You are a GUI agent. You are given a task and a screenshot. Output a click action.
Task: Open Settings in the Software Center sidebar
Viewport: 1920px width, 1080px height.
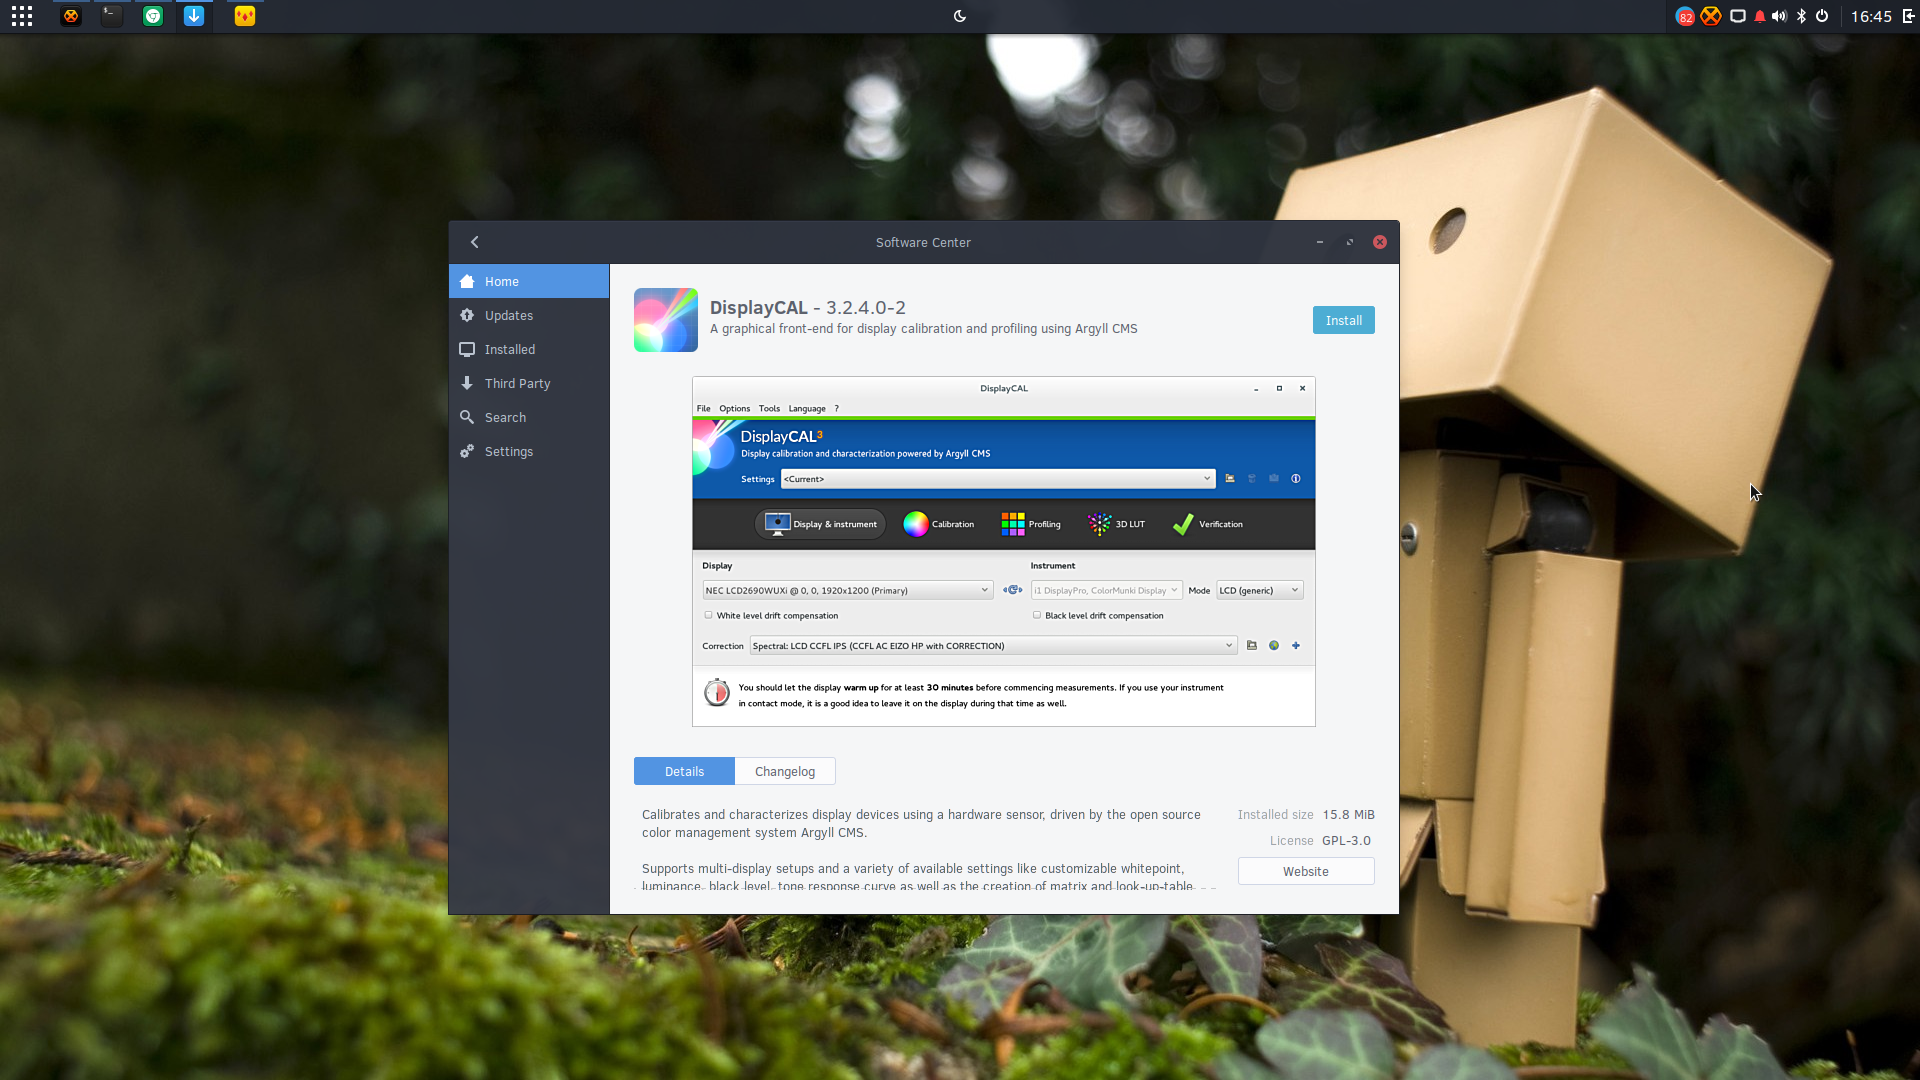[x=529, y=451]
